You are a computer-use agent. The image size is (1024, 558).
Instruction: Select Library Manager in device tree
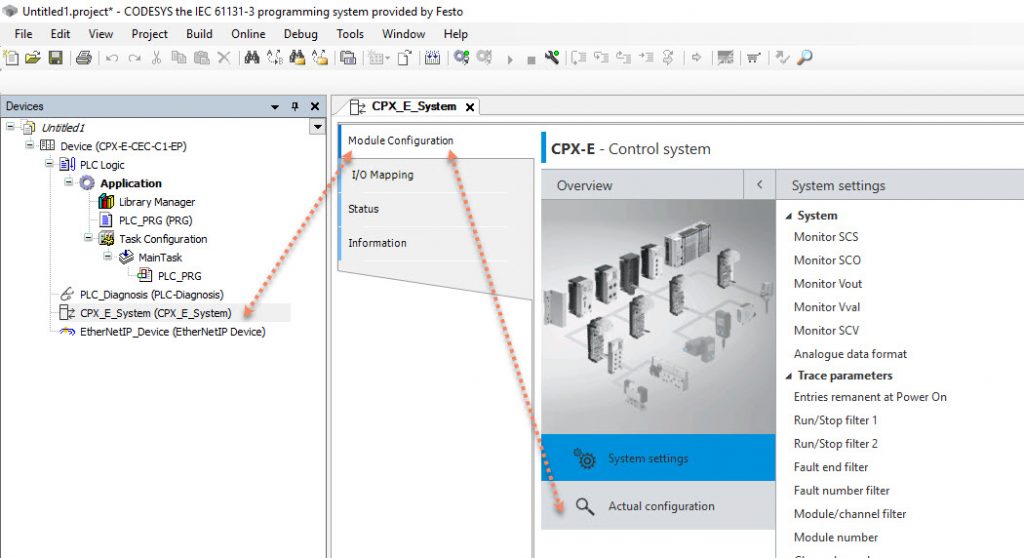coord(157,202)
